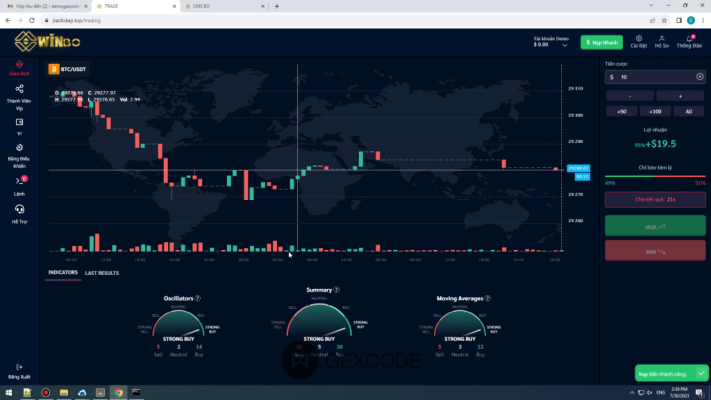Open the Thông Báo notification bell
The height and width of the screenshot is (400, 711).
point(689,39)
